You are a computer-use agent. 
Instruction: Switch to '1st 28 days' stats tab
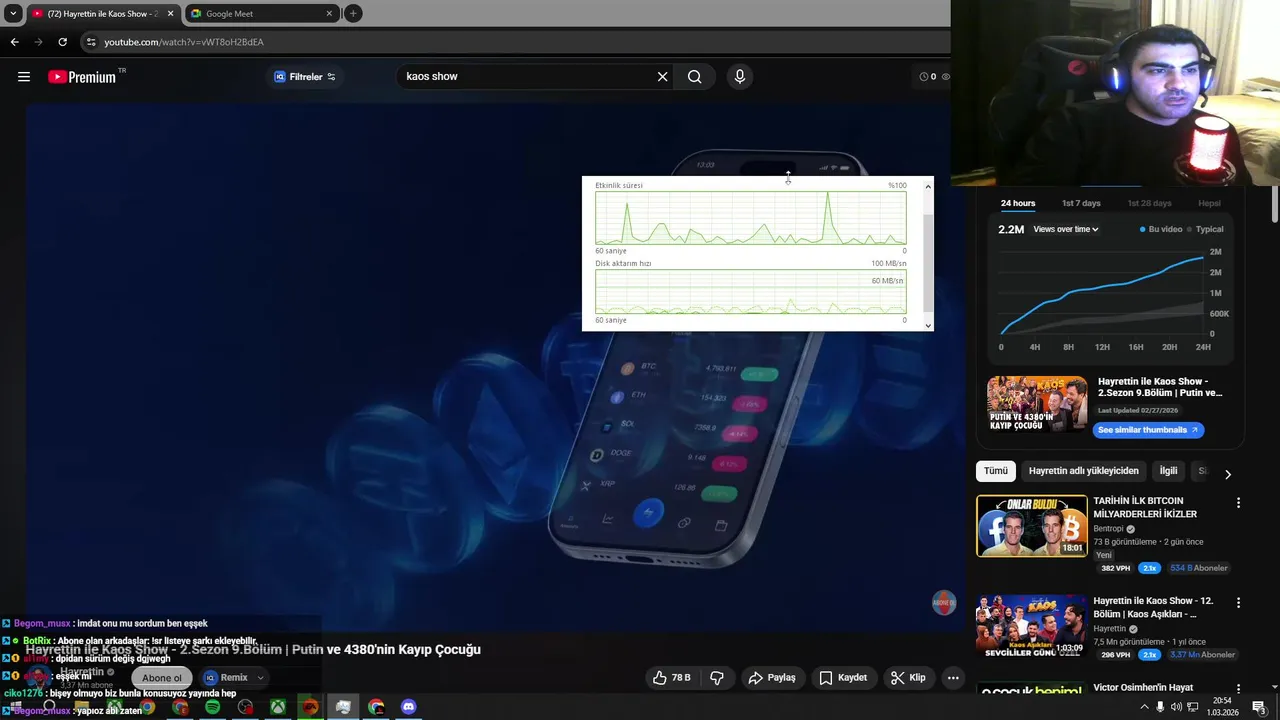pos(1149,204)
